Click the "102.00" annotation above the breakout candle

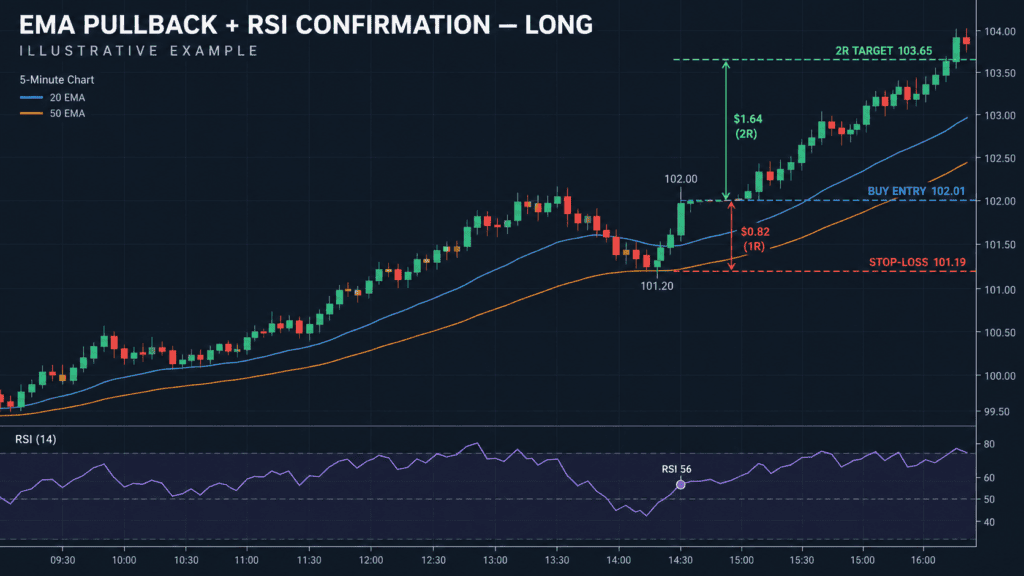680,179
